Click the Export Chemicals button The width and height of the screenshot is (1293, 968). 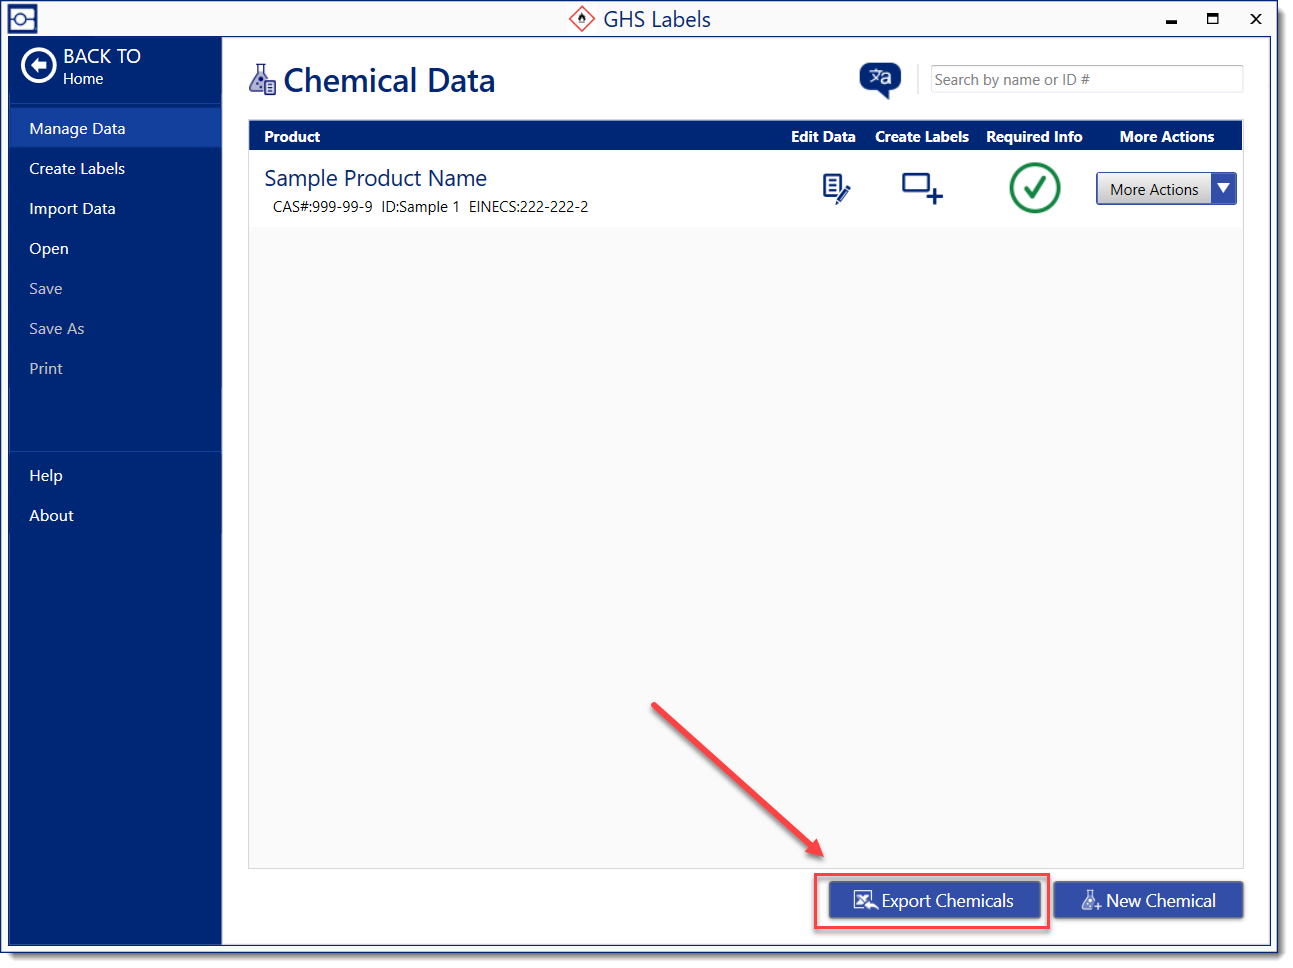tap(934, 901)
